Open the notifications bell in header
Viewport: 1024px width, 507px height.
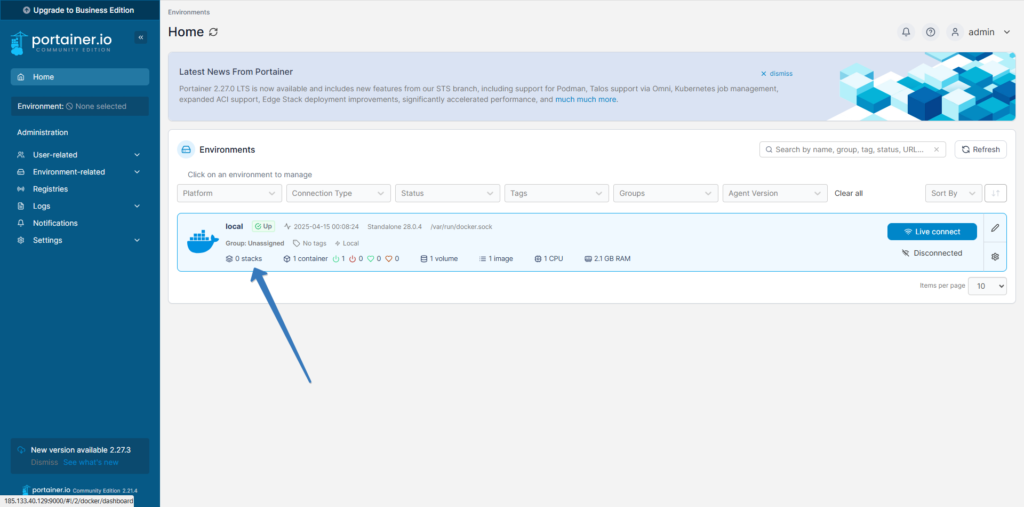pos(906,32)
